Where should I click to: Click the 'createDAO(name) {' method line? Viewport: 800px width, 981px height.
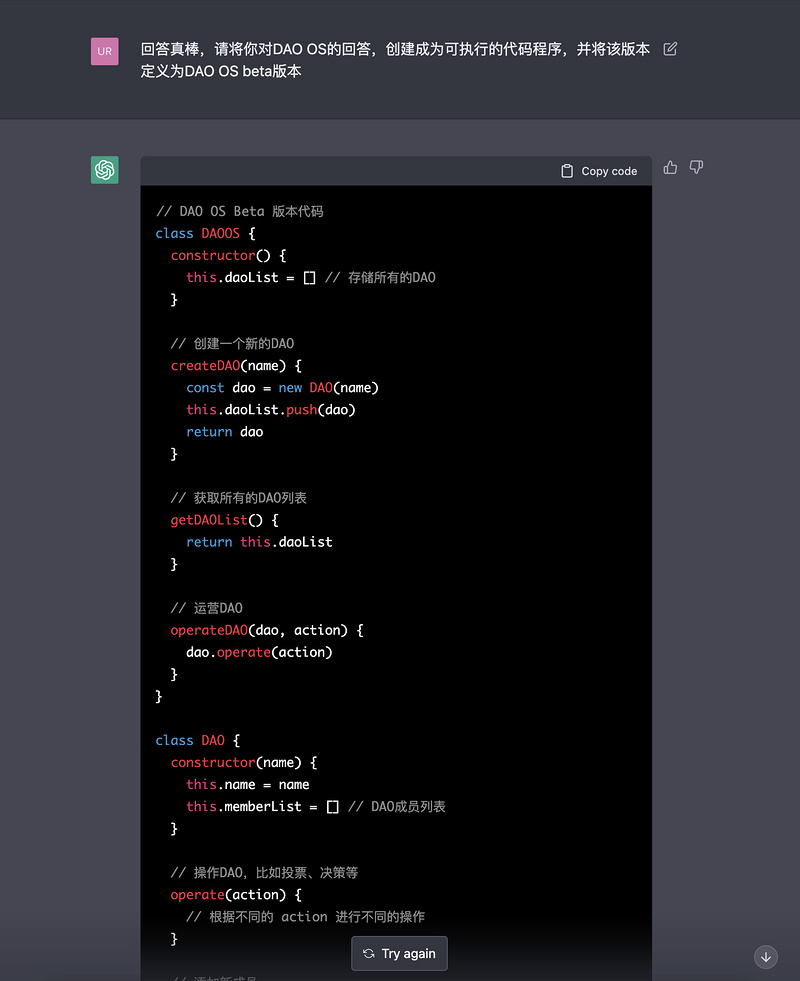[x=236, y=365]
